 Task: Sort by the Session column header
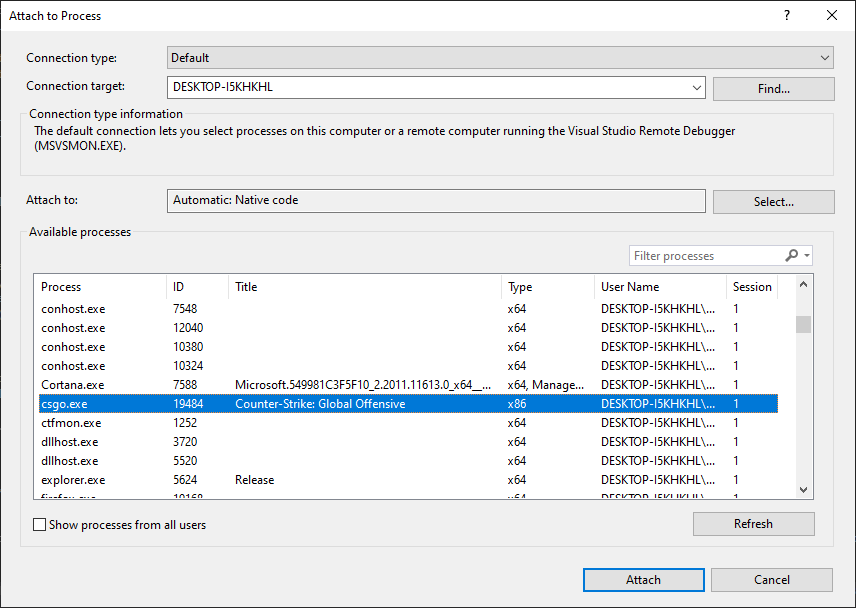[752, 287]
